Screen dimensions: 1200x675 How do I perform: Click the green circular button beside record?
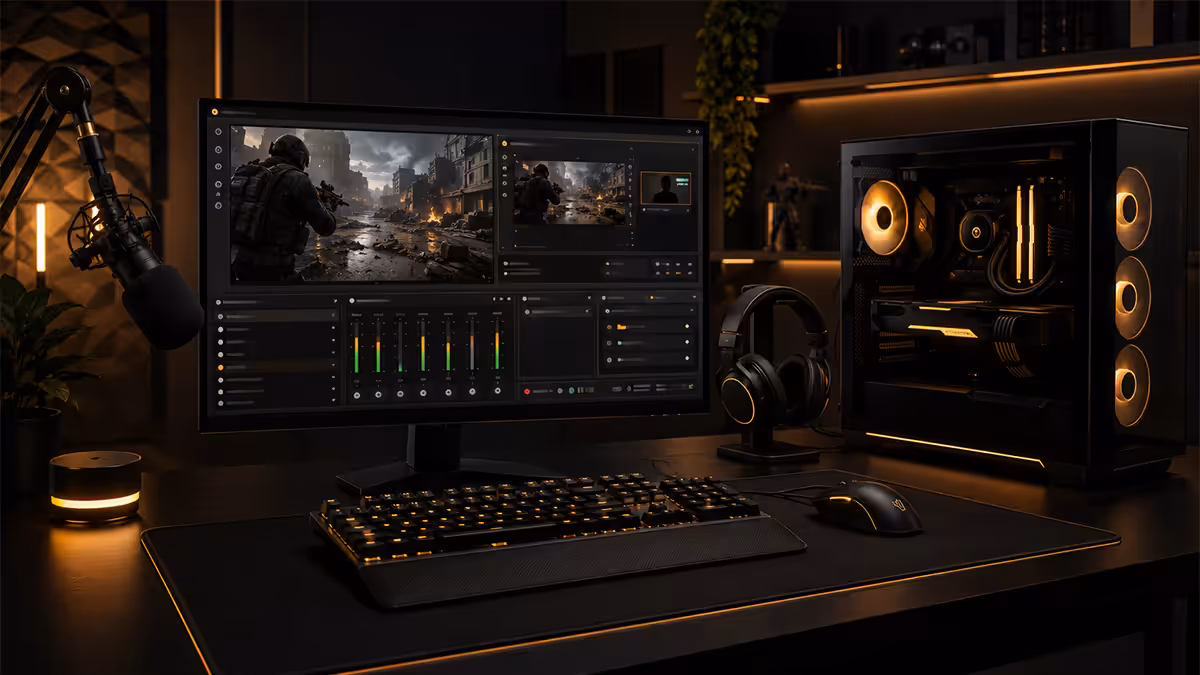(571, 390)
